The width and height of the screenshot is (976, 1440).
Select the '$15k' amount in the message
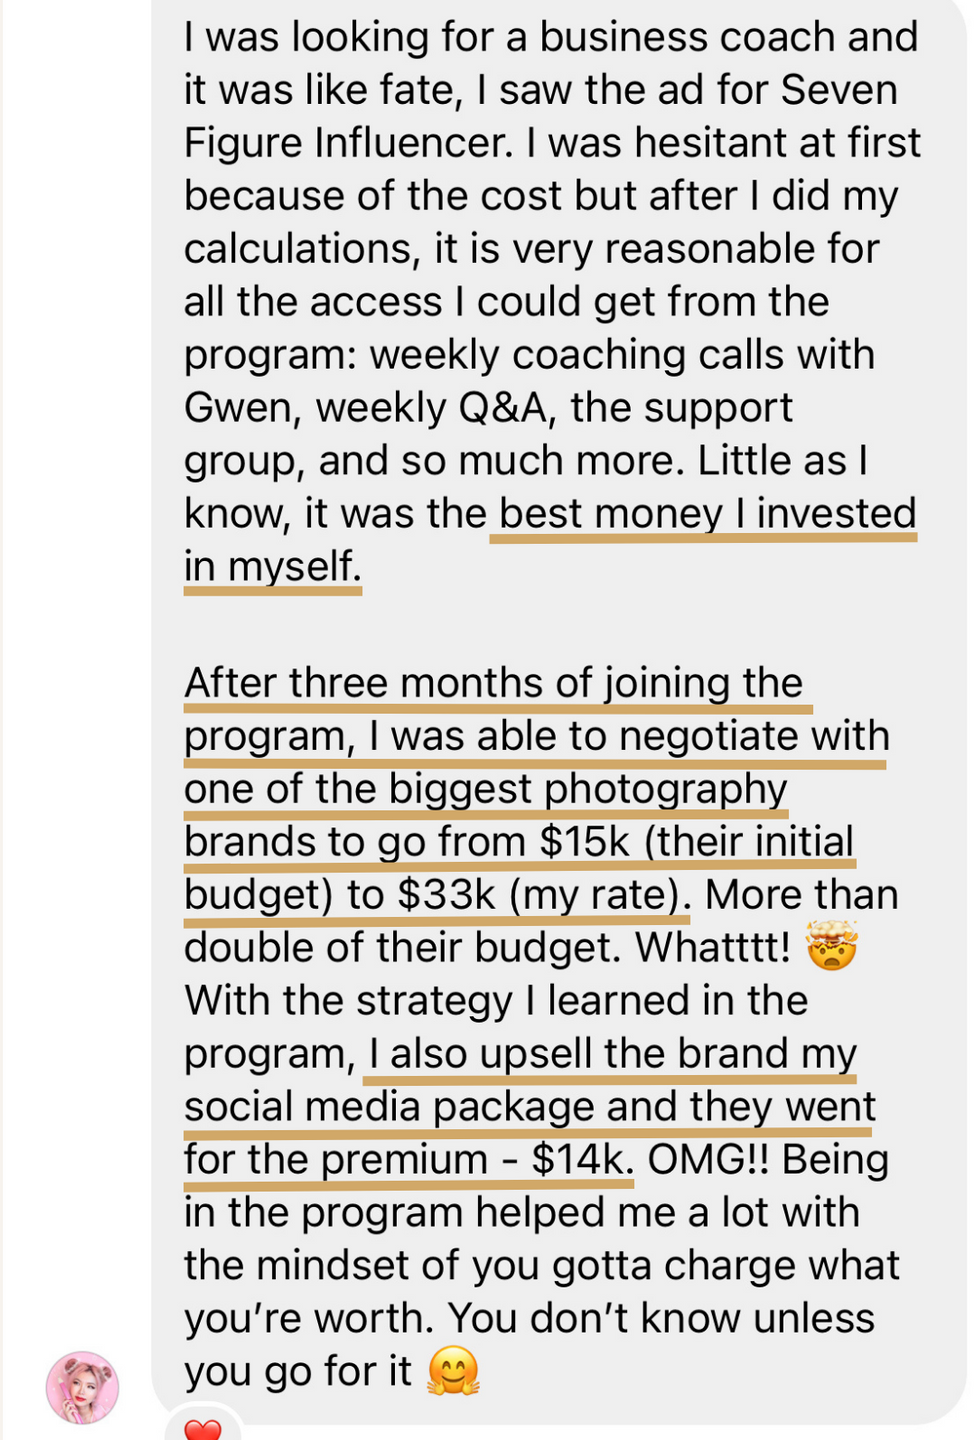(585, 841)
